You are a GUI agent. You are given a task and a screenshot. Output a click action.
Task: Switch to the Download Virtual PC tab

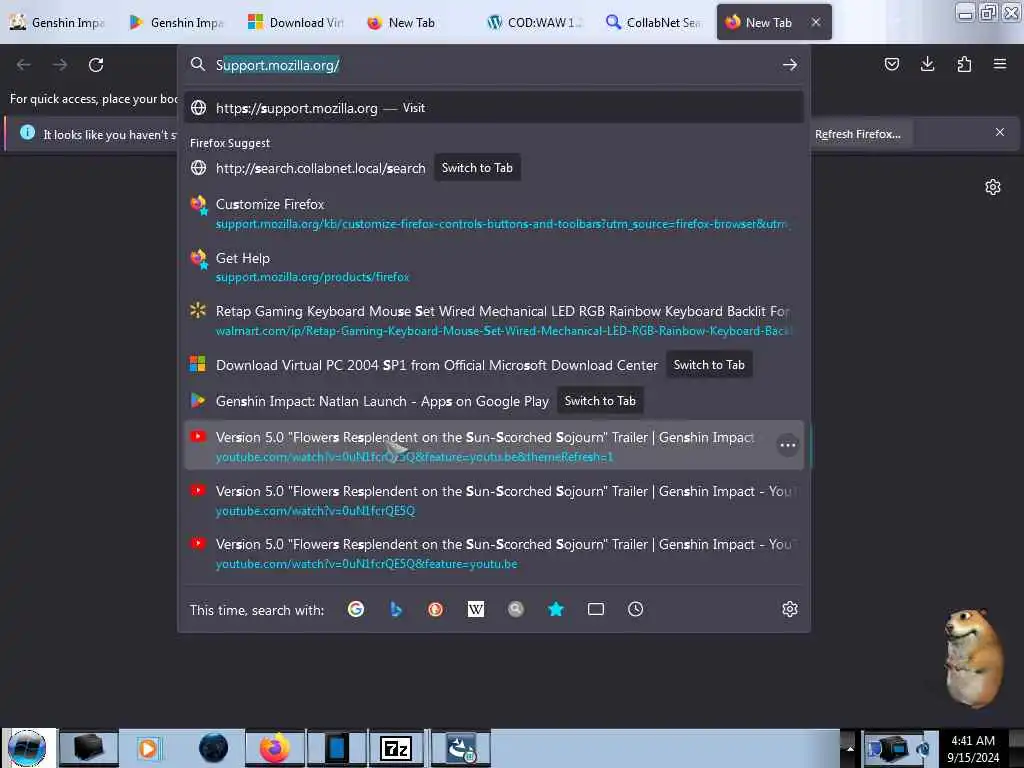(295, 22)
